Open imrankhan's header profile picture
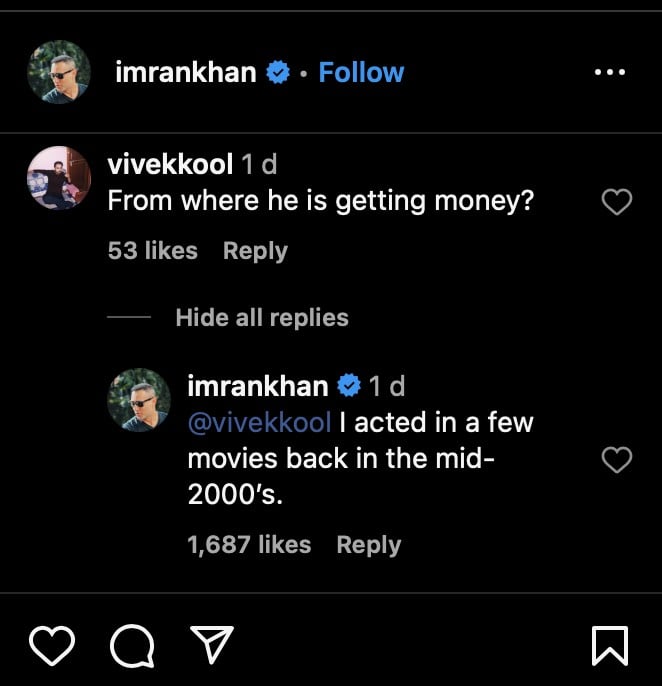The height and width of the screenshot is (686, 662). coord(58,73)
